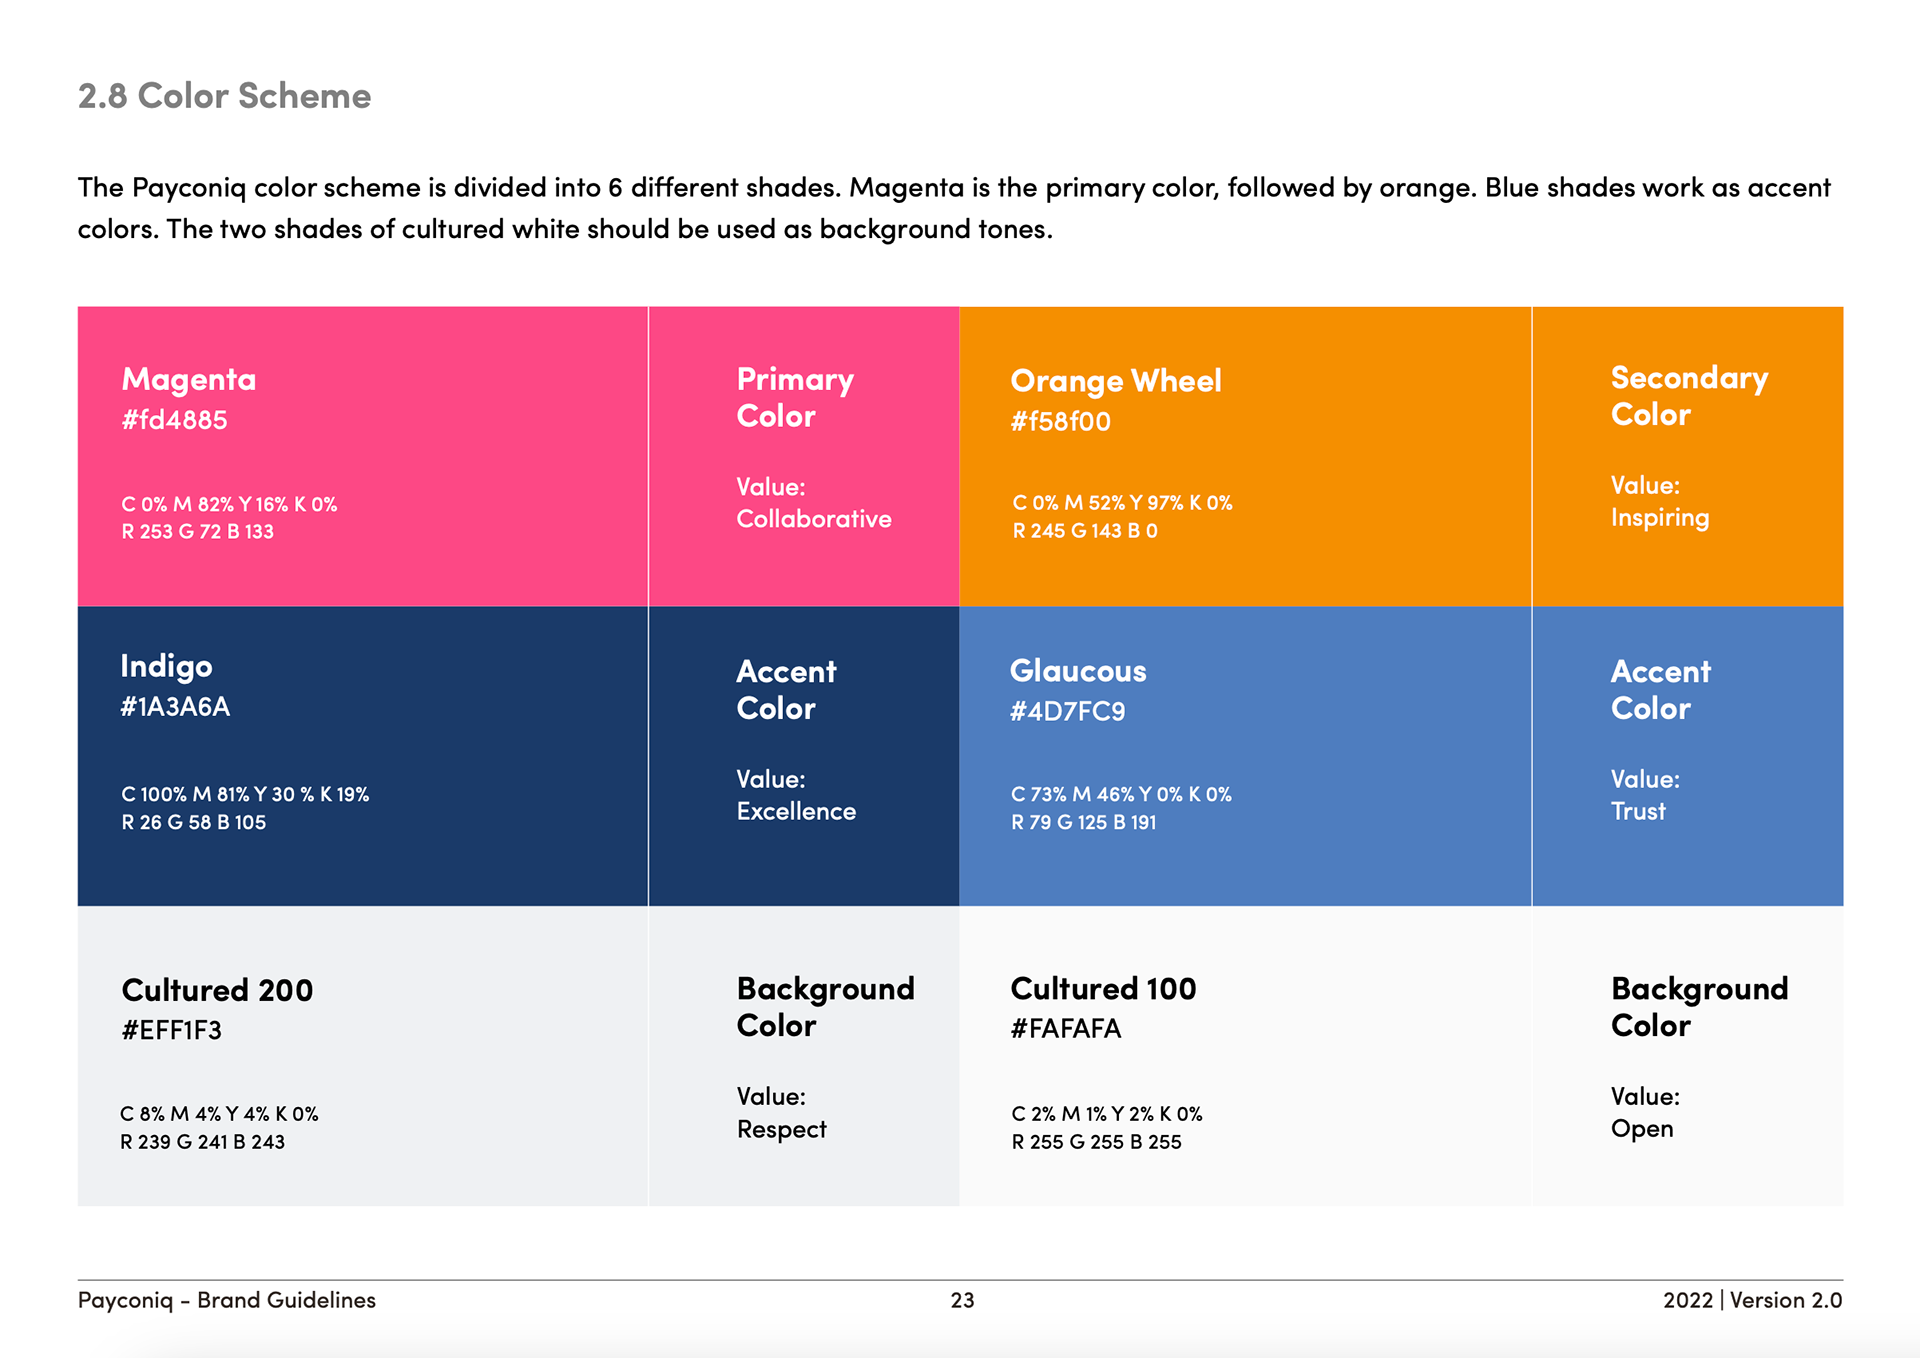Click the #1A3A6A hex code text
Viewport: 1920px width, 1358px height.
click(x=175, y=707)
